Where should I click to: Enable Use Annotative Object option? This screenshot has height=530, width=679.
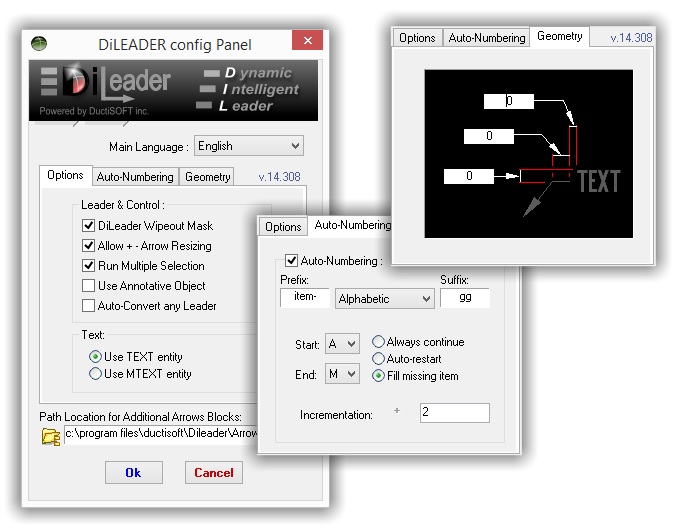[89, 286]
